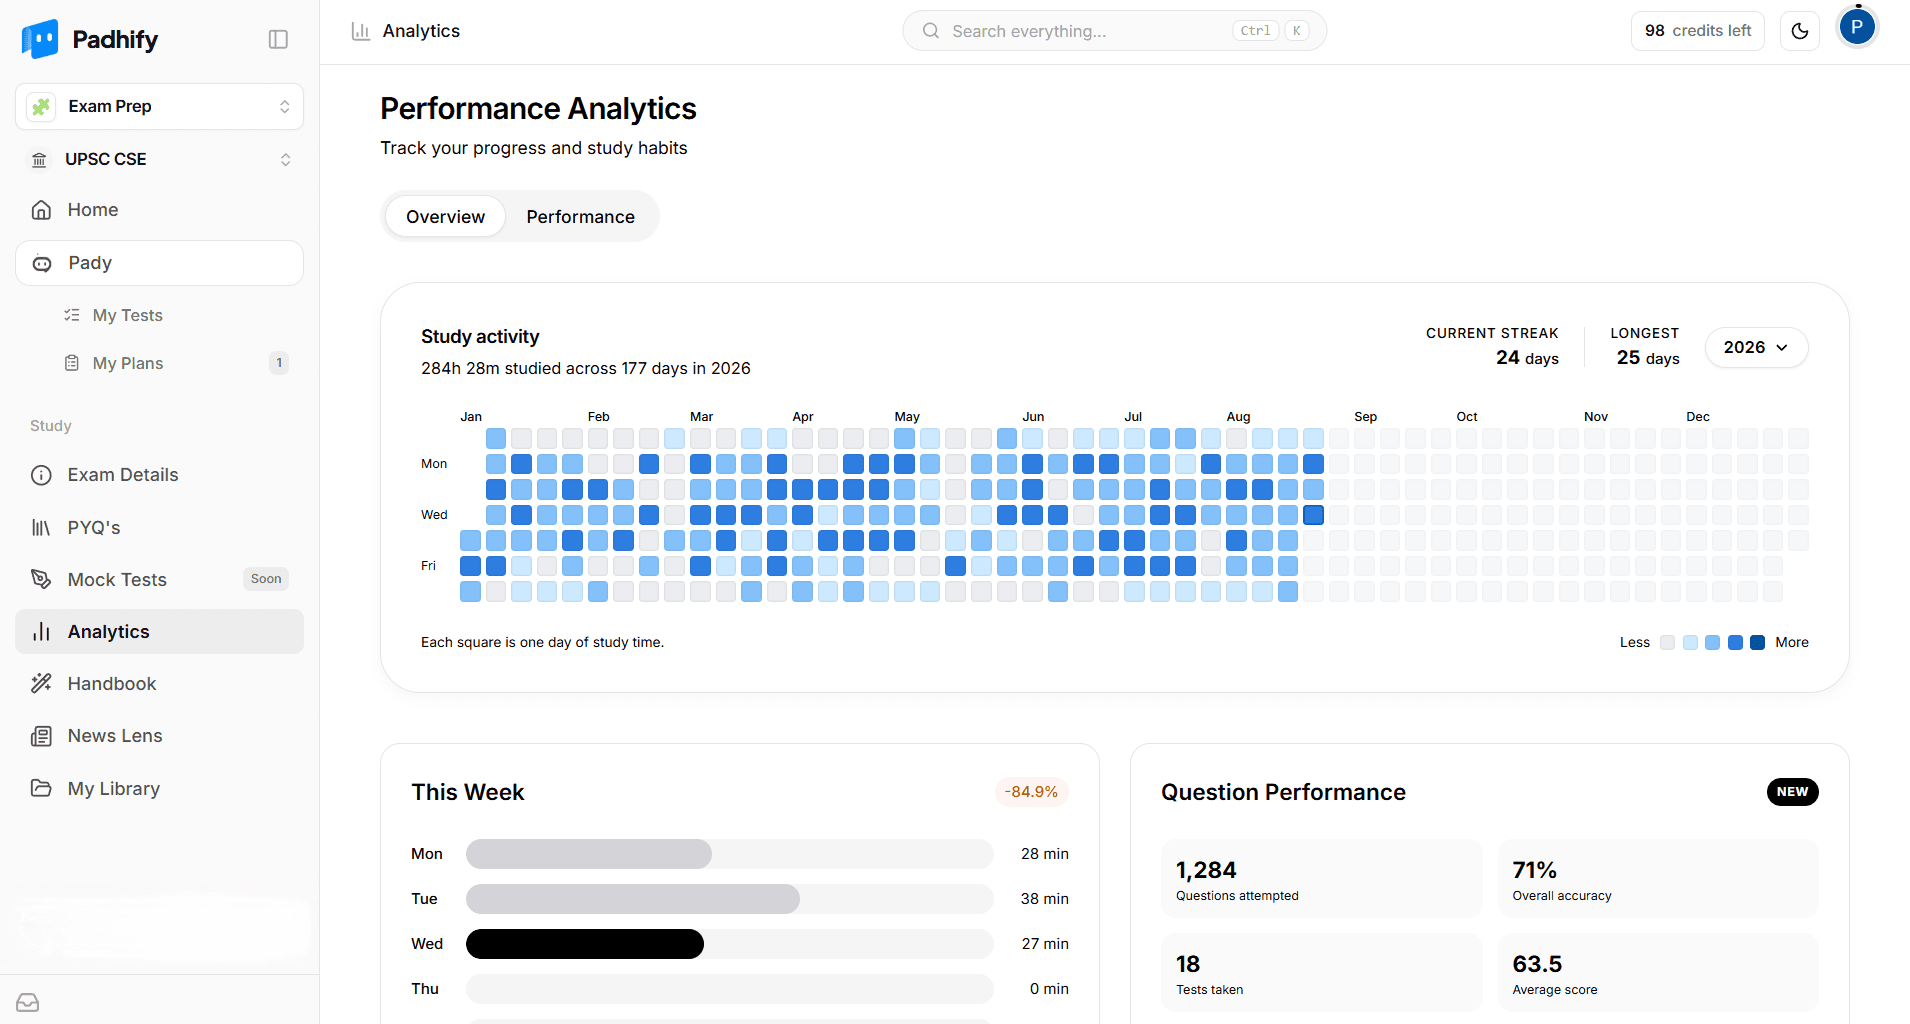Switch to the Overview tab
1910x1024 pixels.
point(445,217)
